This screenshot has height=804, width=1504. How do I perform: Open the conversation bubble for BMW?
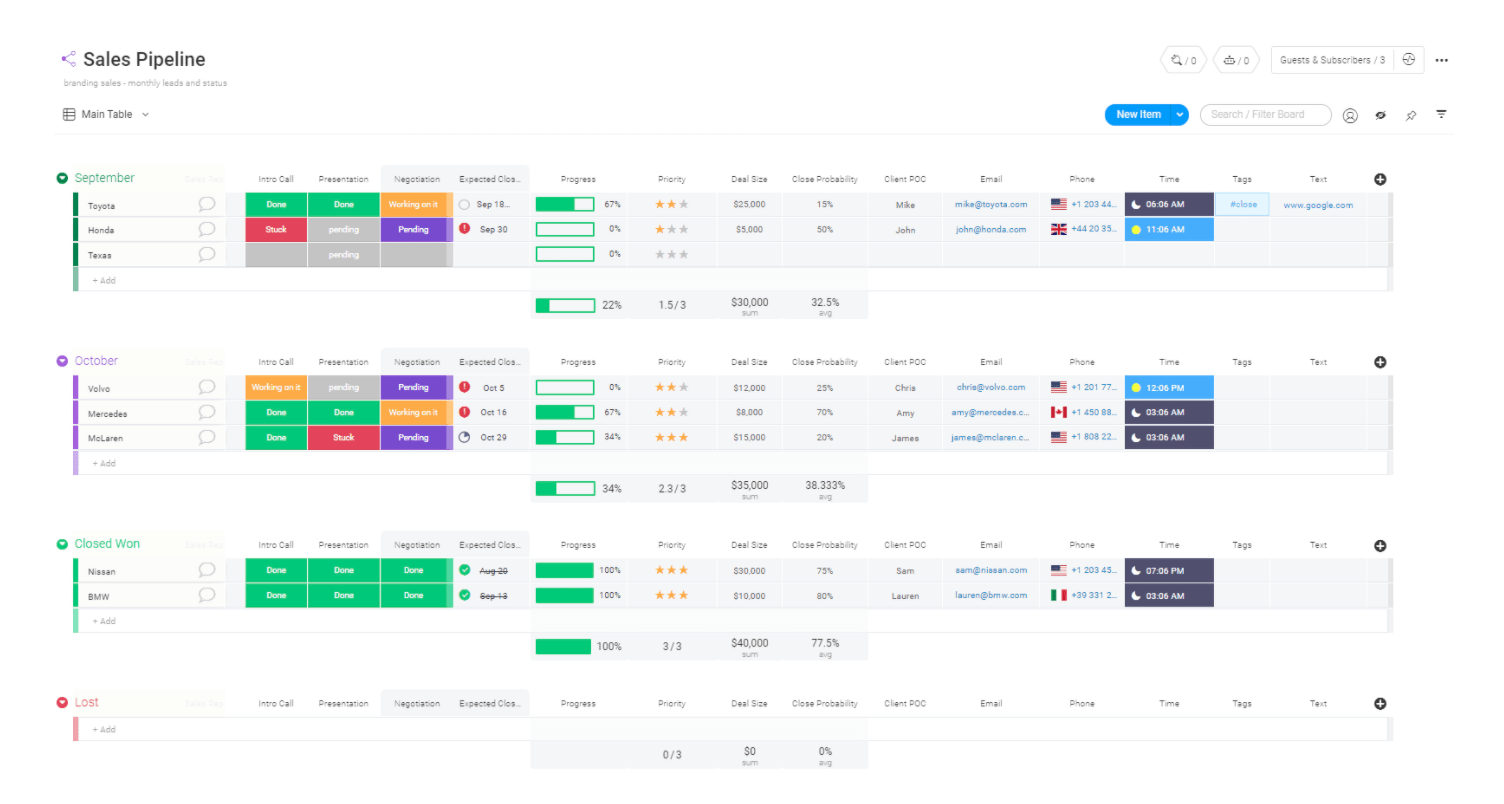click(x=207, y=595)
